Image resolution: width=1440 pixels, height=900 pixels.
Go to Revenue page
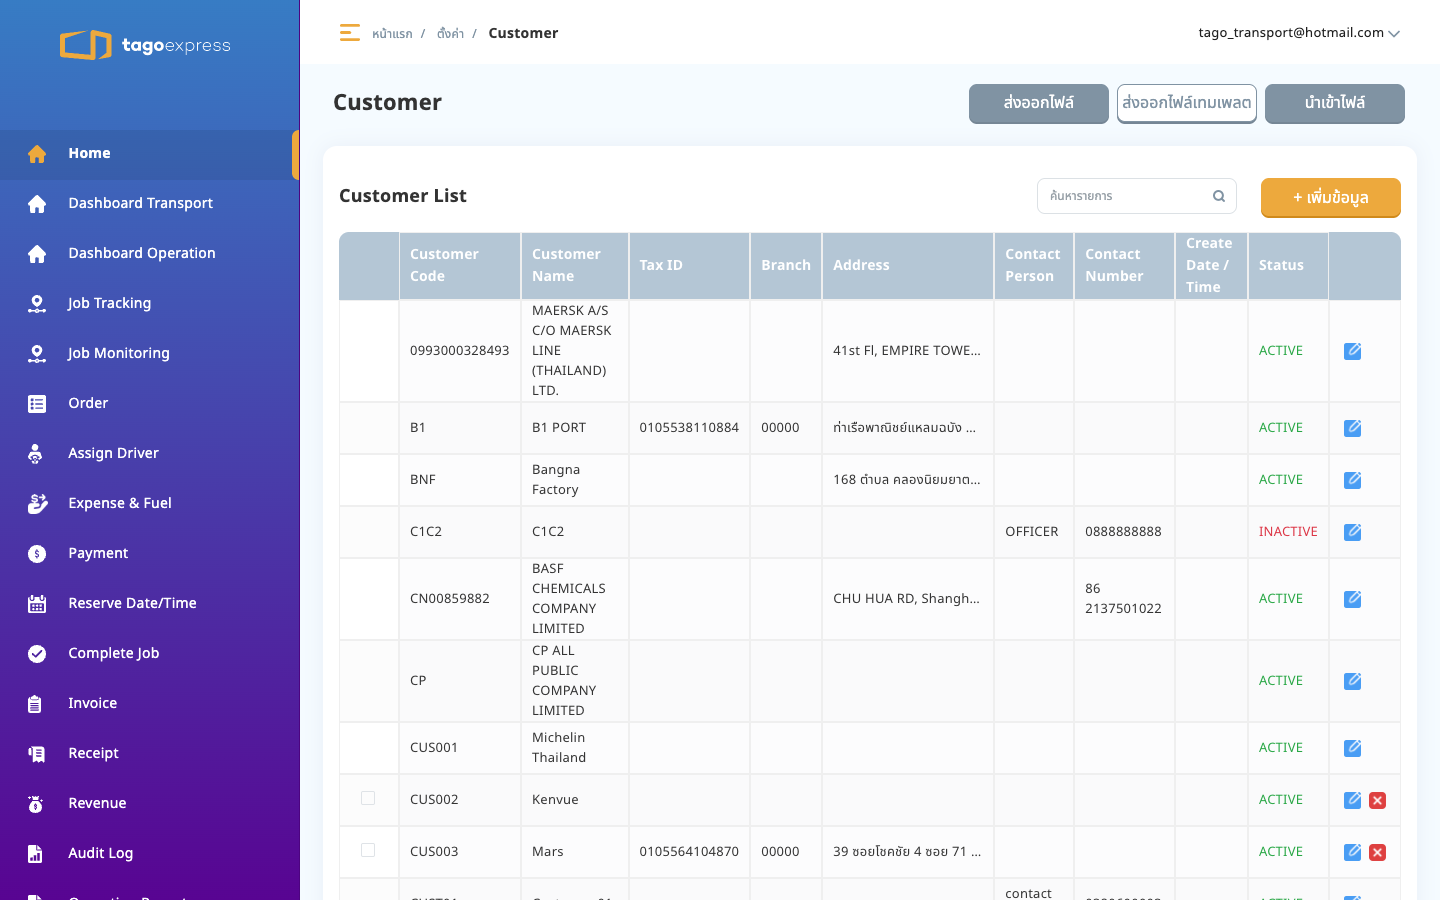(x=150, y=804)
